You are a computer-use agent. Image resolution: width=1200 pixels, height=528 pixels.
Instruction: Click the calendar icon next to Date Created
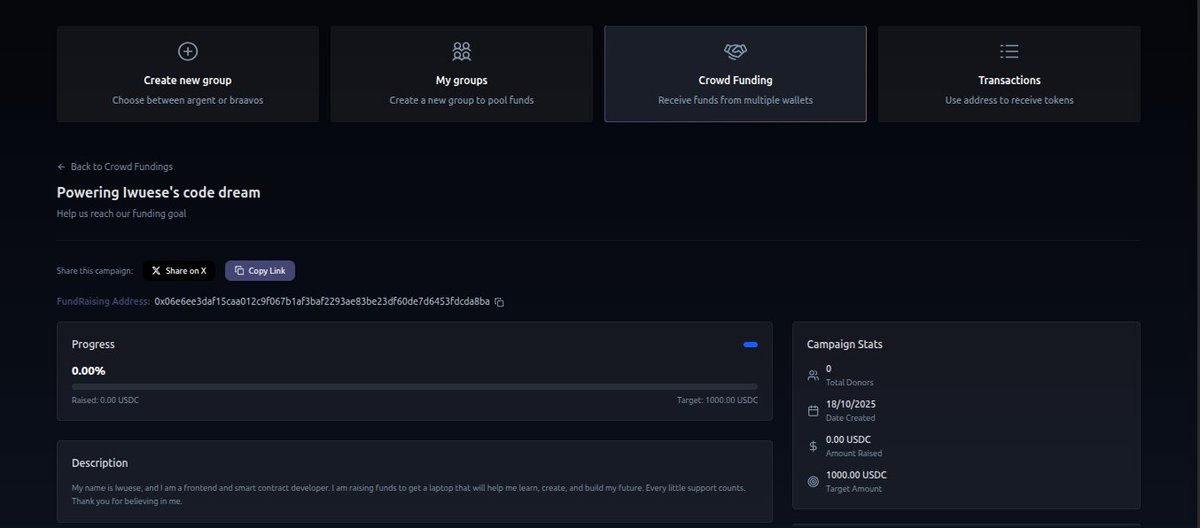(813, 411)
